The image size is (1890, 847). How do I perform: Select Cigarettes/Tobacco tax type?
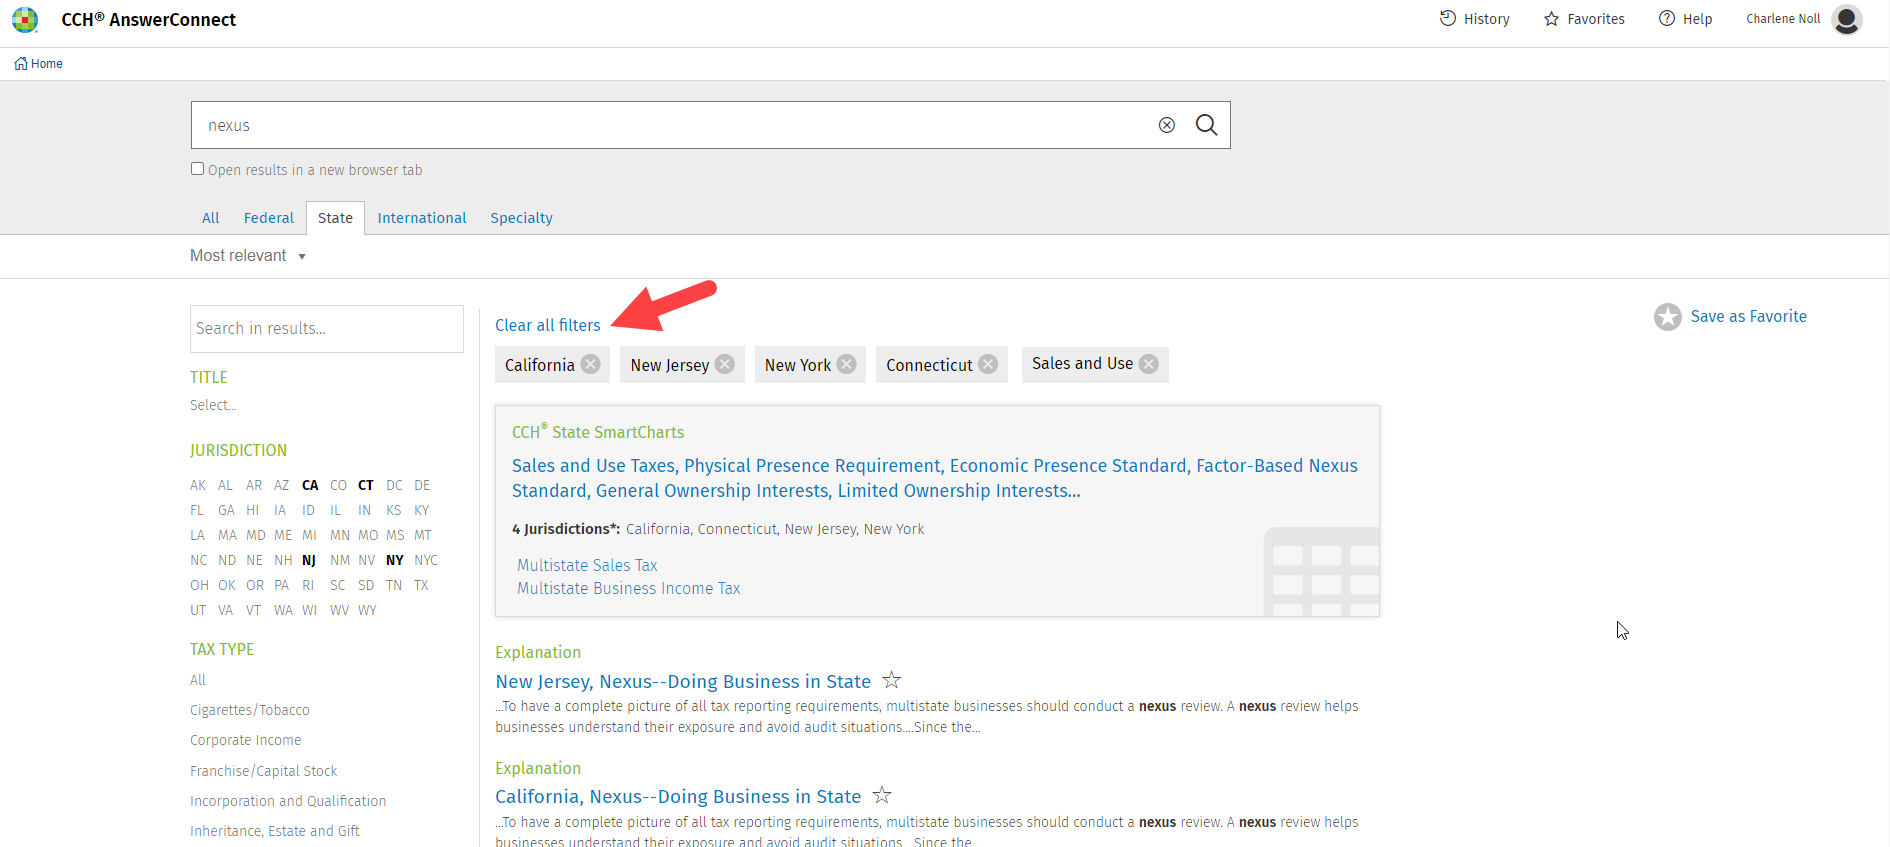250,710
